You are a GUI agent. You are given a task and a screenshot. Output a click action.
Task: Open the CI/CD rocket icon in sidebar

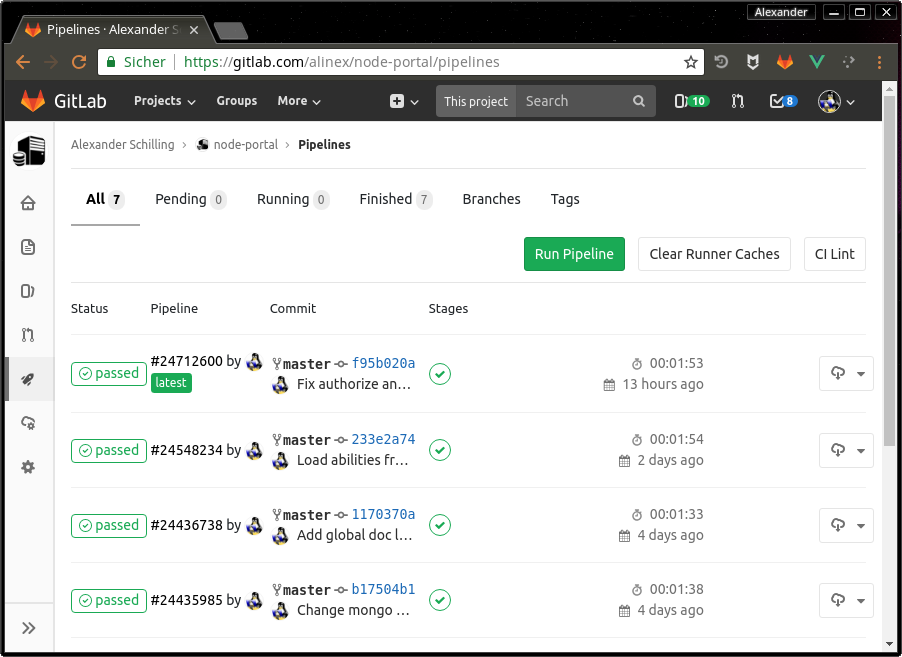27,378
